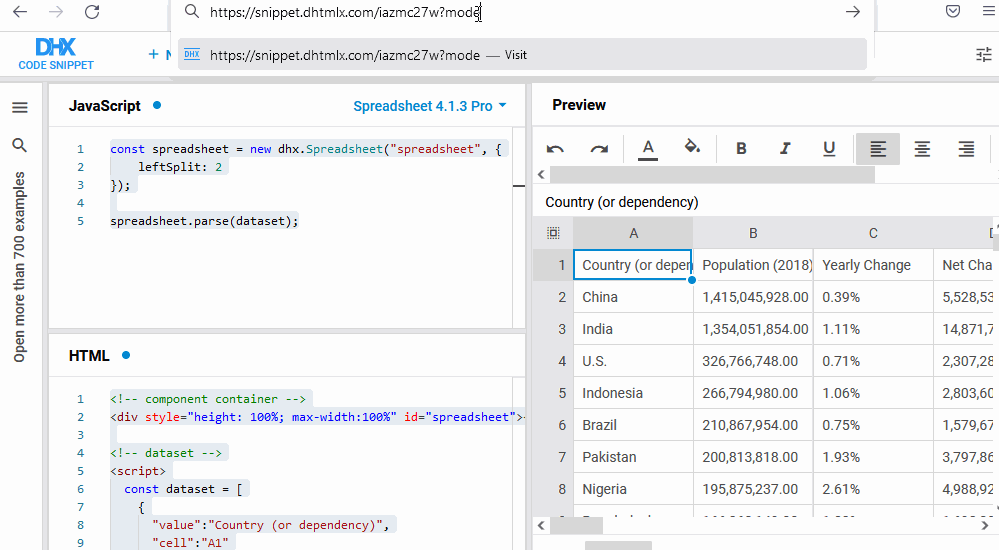This screenshot has height=550, width=999.
Task: Reload the page with refresh icon
Action: pos(92,12)
